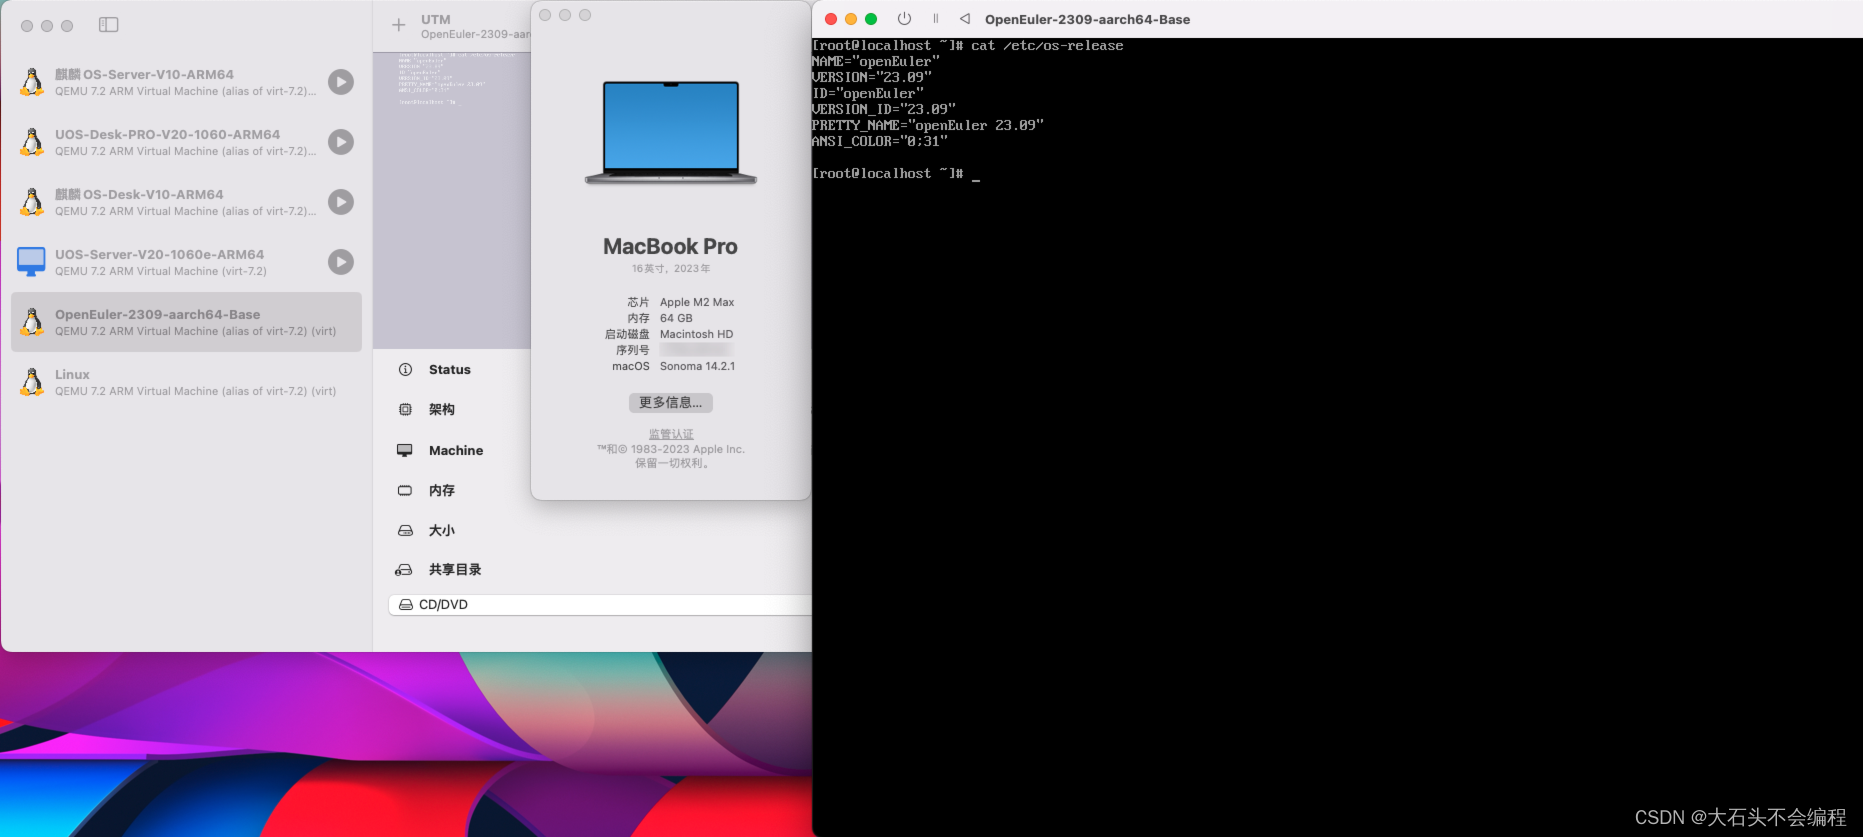Select the OpenEuler-2309-aarch64-Base list entry
Viewport: 1863px width, 837px height.
(186, 322)
